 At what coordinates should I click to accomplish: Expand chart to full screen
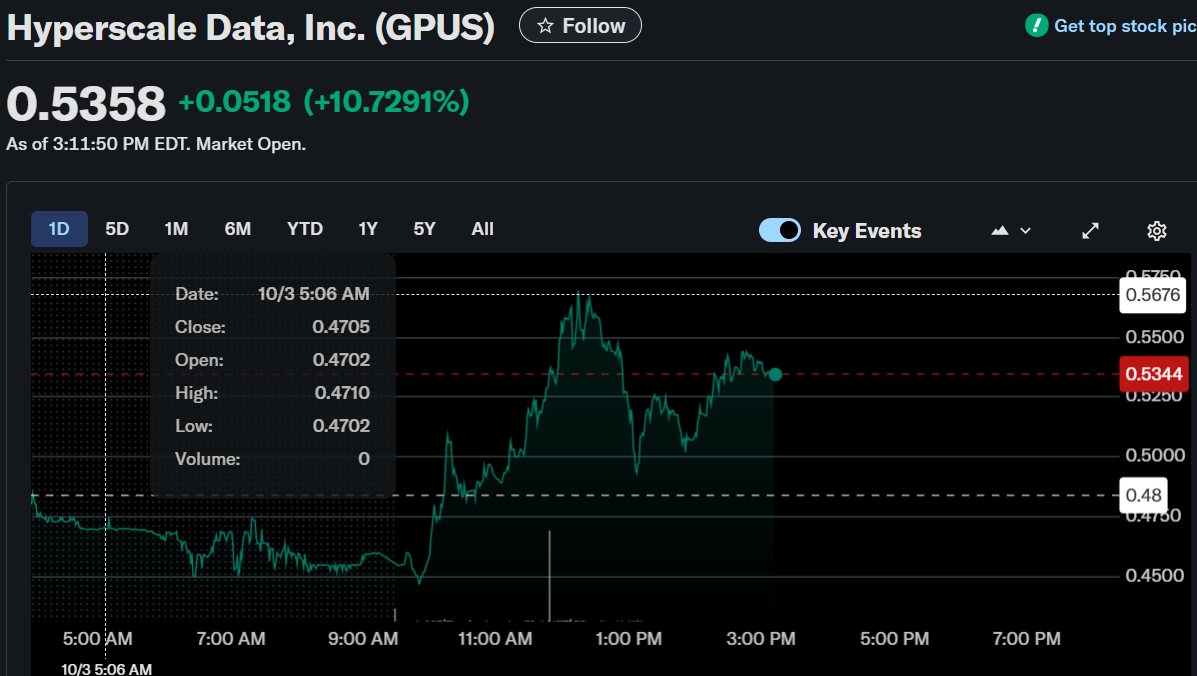[x=1091, y=231]
